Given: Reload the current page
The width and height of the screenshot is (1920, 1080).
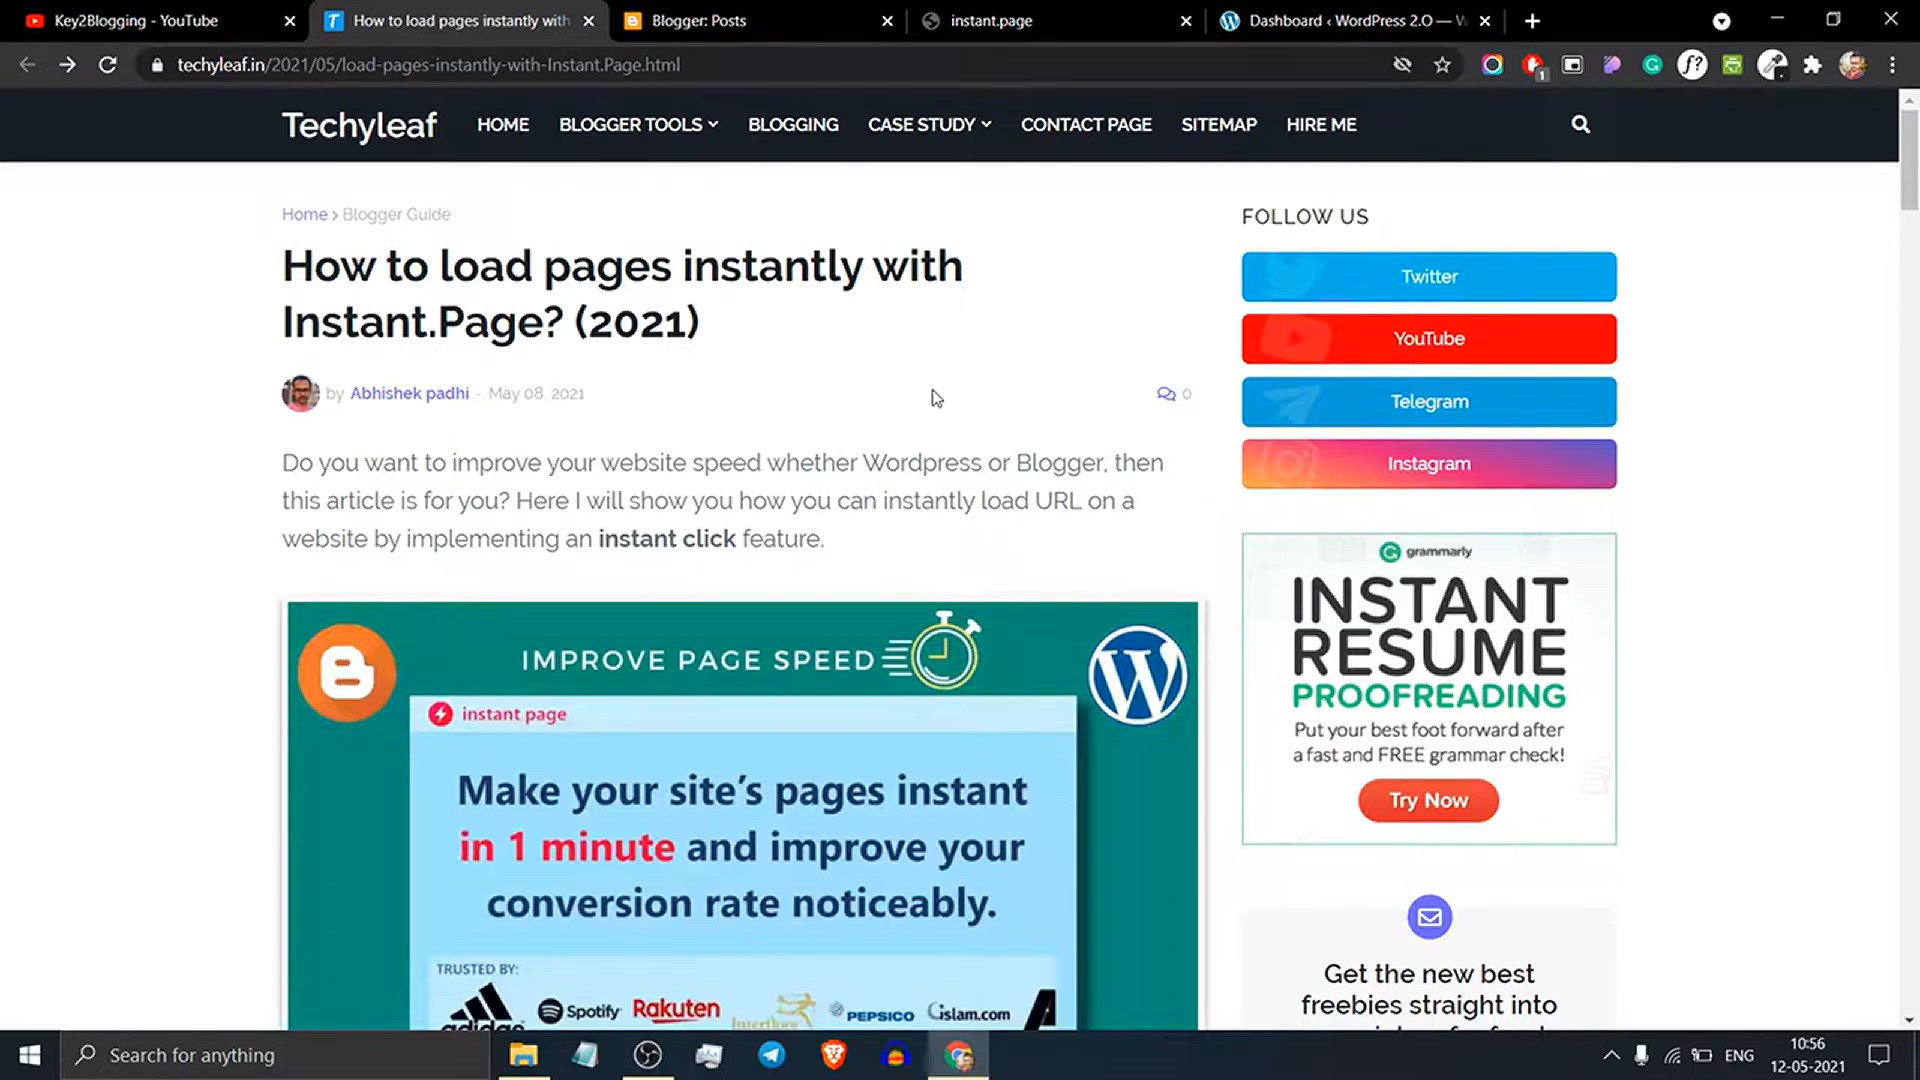Looking at the screenshot, I should (108, 65).
